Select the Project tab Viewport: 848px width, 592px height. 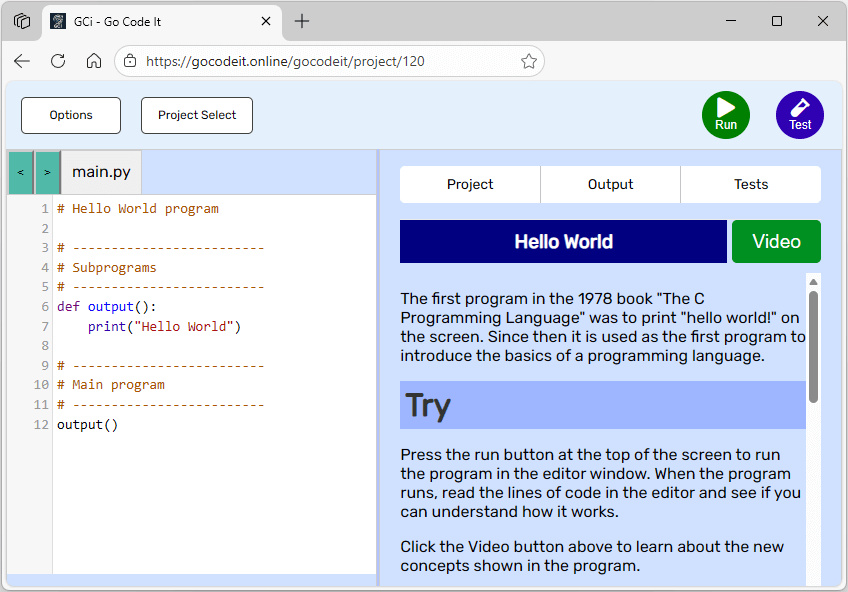point(470,184)
